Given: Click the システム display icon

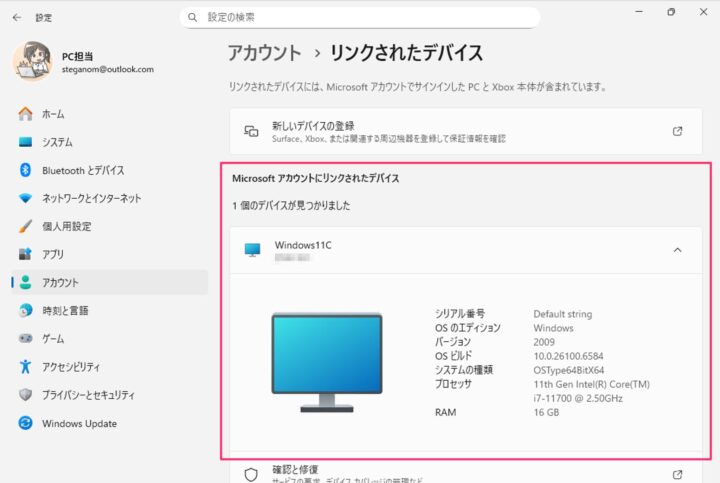Looking at the screenshot, I should pos(26,142).
